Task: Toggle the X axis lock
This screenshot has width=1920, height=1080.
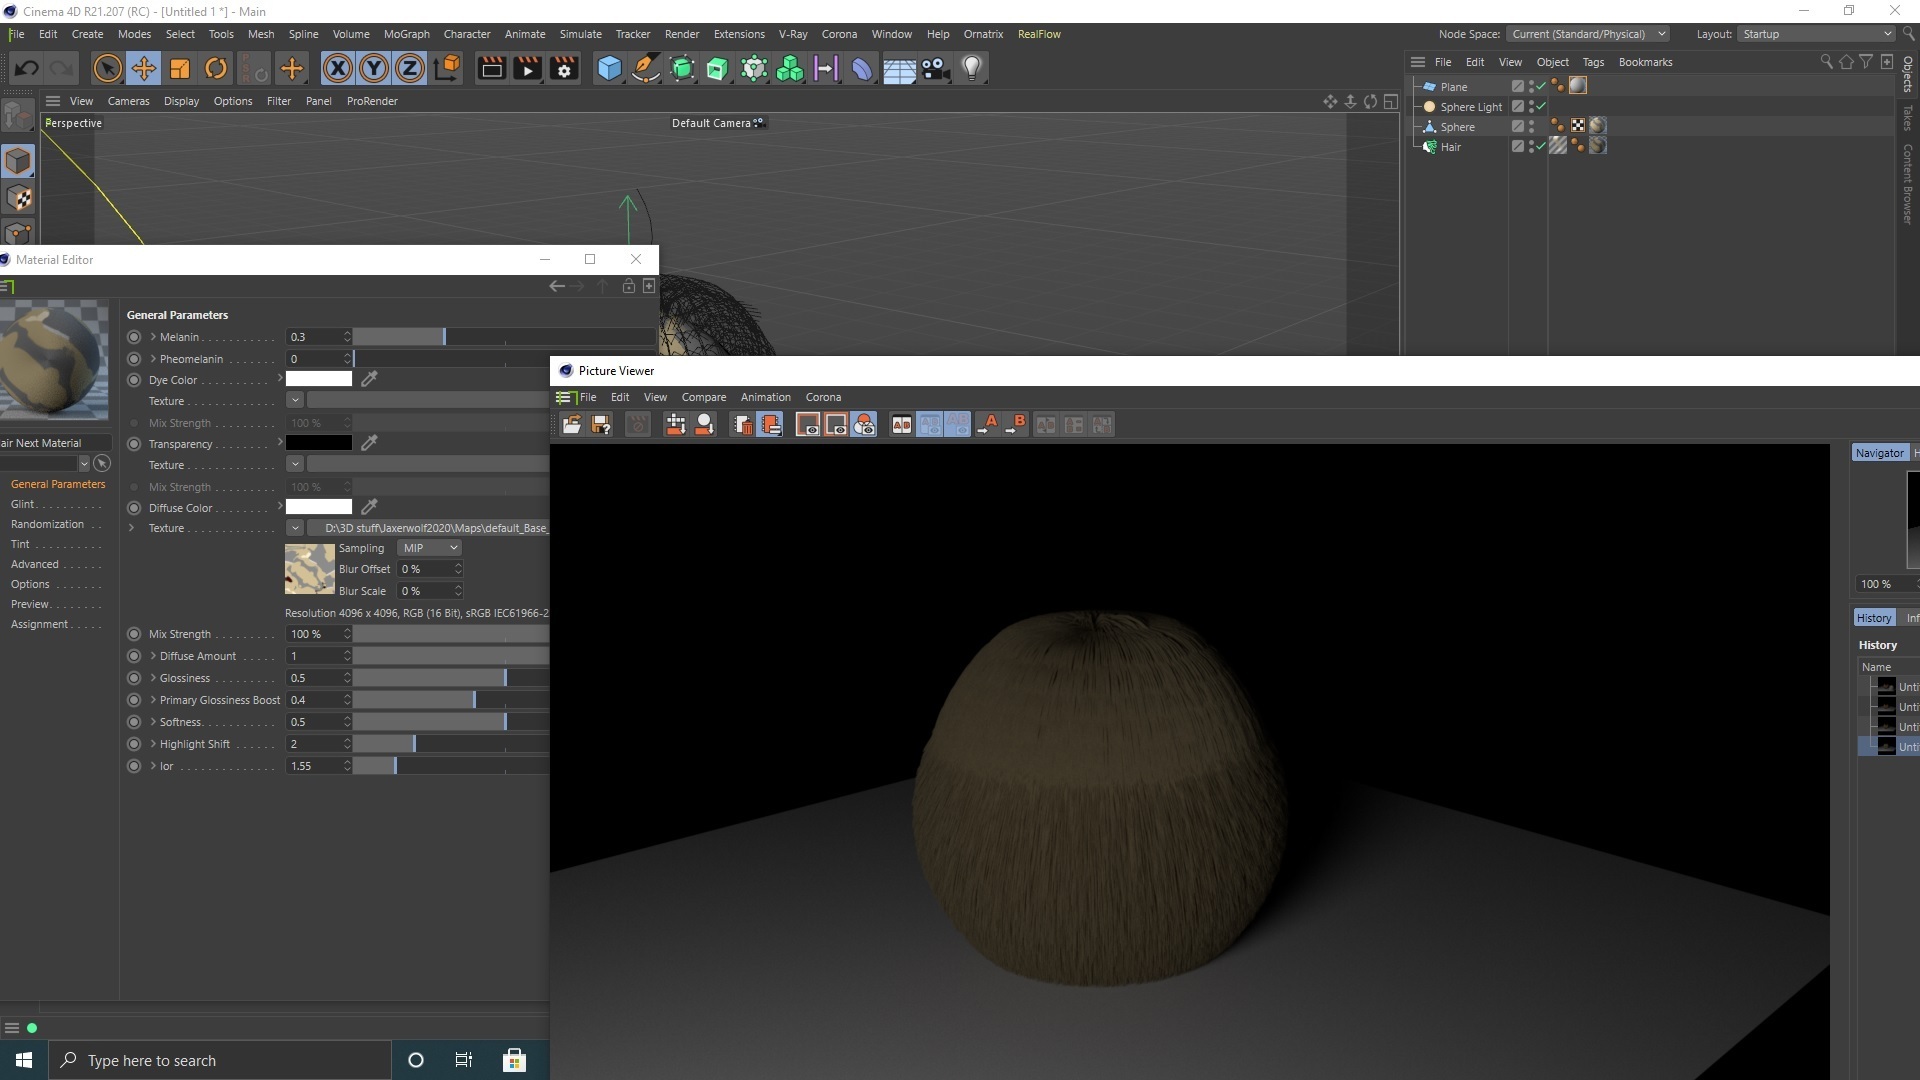Action: (338, 68)
